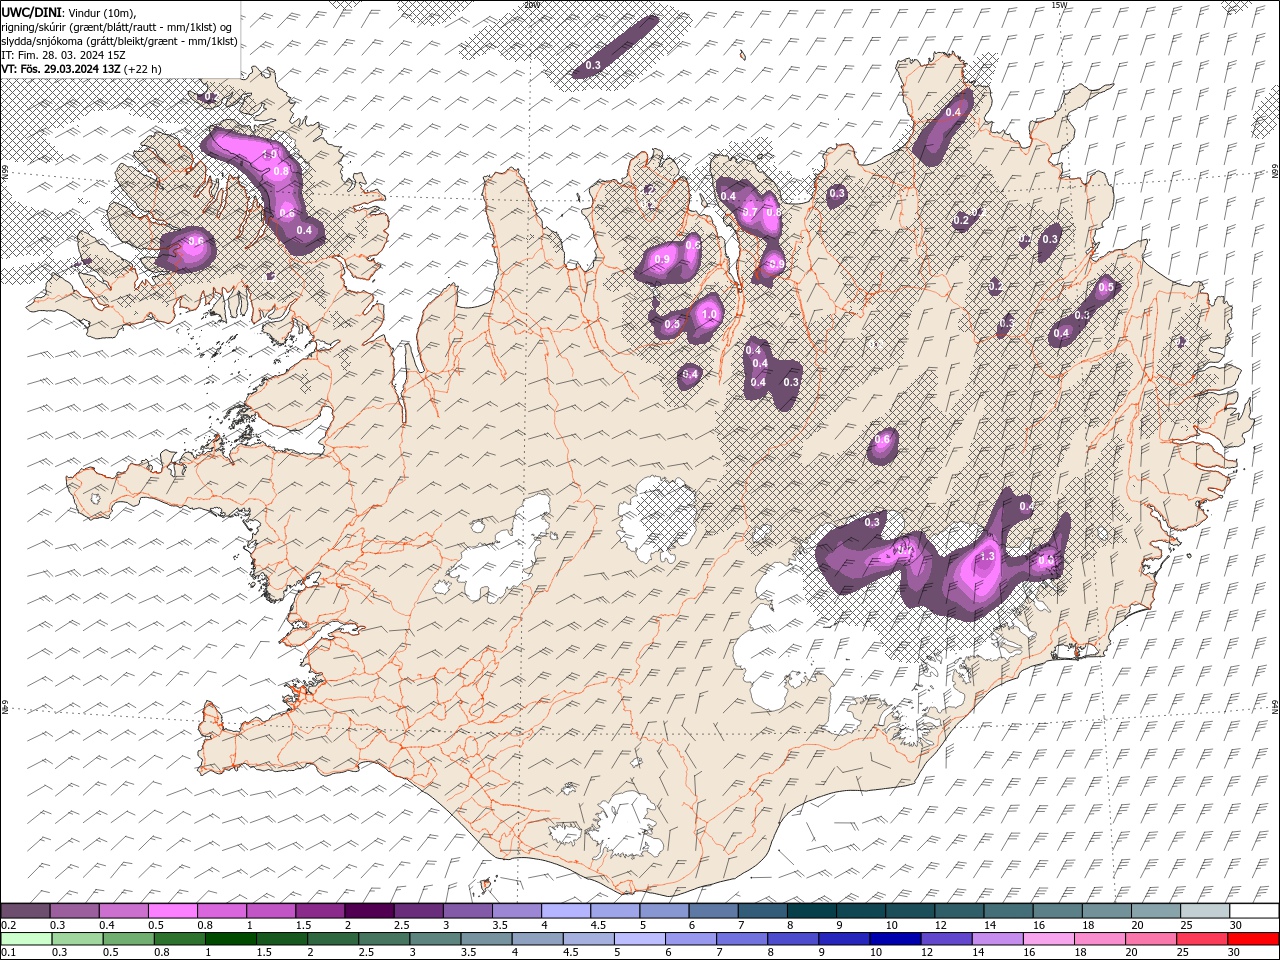Click palest green rain swatch between 0.1 and 0.3
Screen dimensions: 1280x960
(x=26, y=939)
